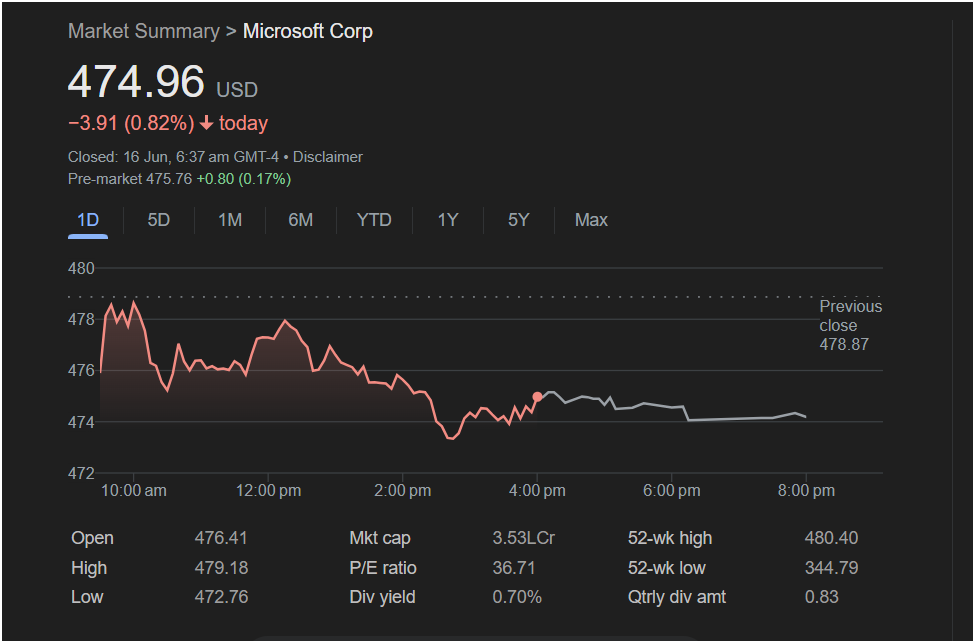This screenshot has height=643, width=975.
Task: Click the −3.91 (0.82%) change value
Action: tap(131, 123)
